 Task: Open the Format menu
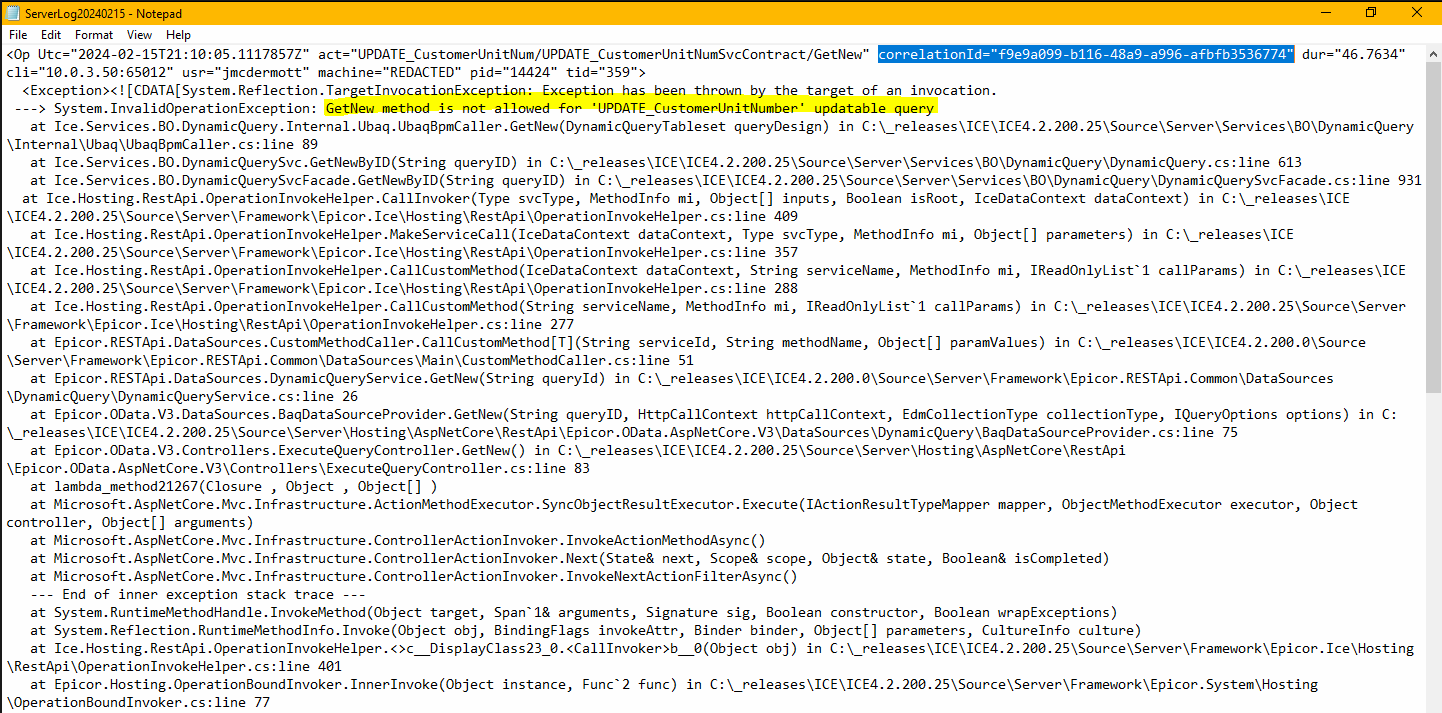[x=94, y=34]
